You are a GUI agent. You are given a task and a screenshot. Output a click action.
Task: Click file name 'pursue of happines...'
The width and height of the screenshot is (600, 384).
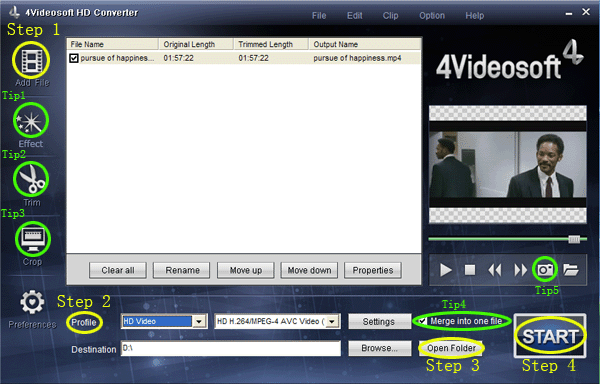[117, 58]
